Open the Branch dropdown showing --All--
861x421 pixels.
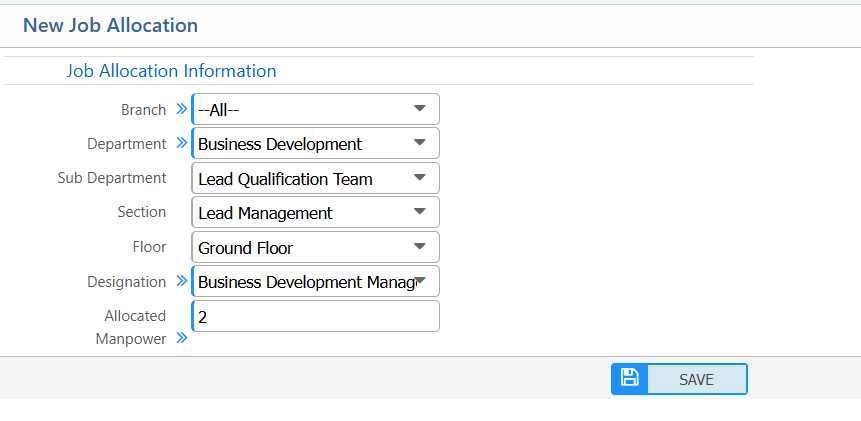click(x=315, y=109)
